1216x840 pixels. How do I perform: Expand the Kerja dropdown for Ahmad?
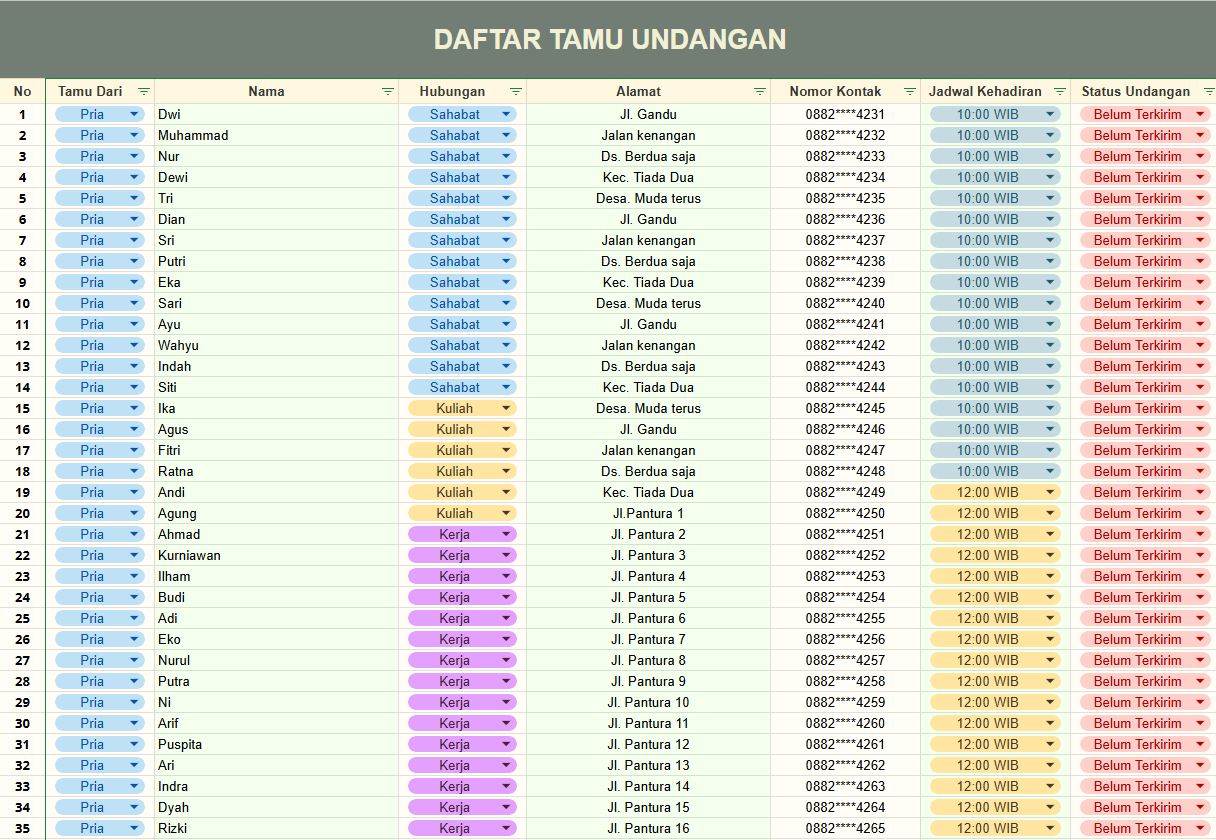coord(506,534)
